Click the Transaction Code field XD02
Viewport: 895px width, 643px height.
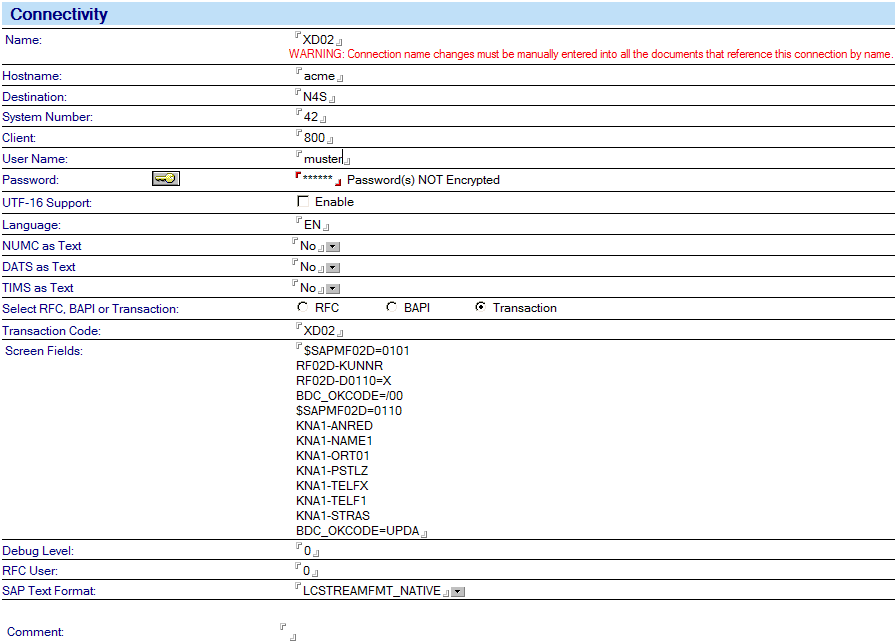320,330
